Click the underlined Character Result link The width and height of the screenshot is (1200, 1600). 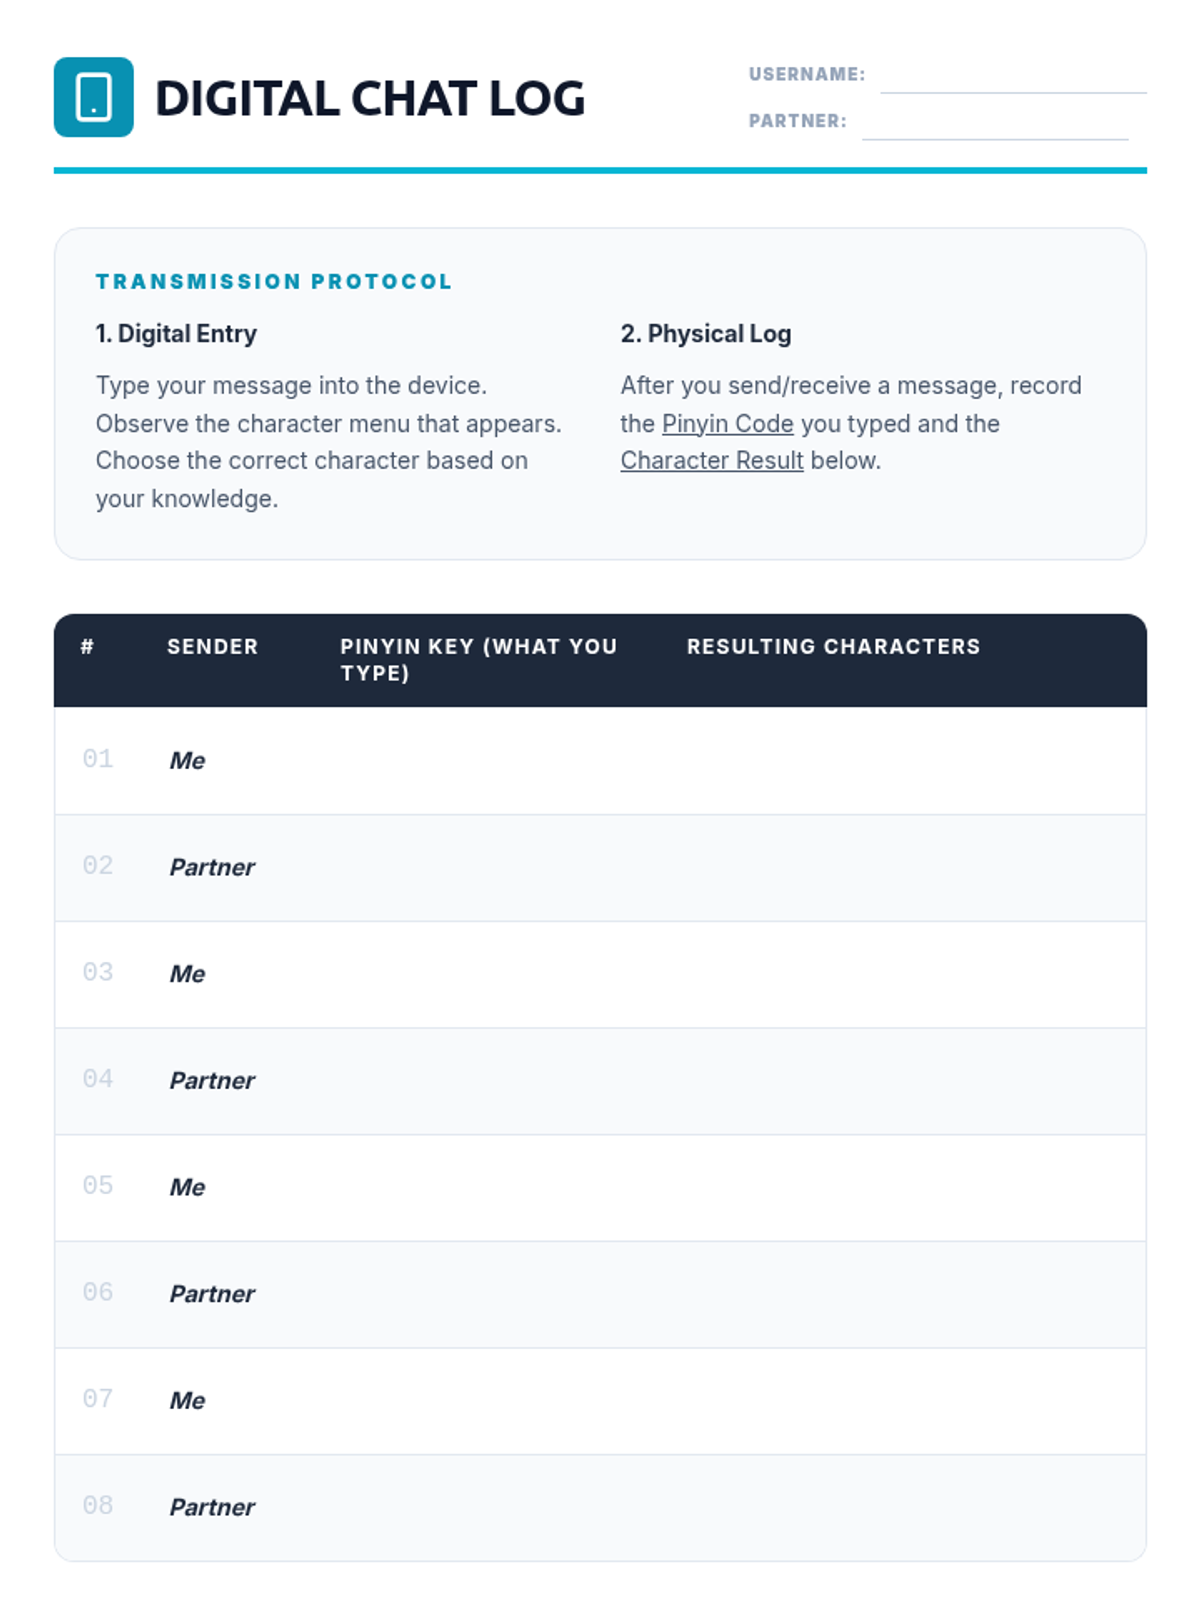[x=711, y=461]
